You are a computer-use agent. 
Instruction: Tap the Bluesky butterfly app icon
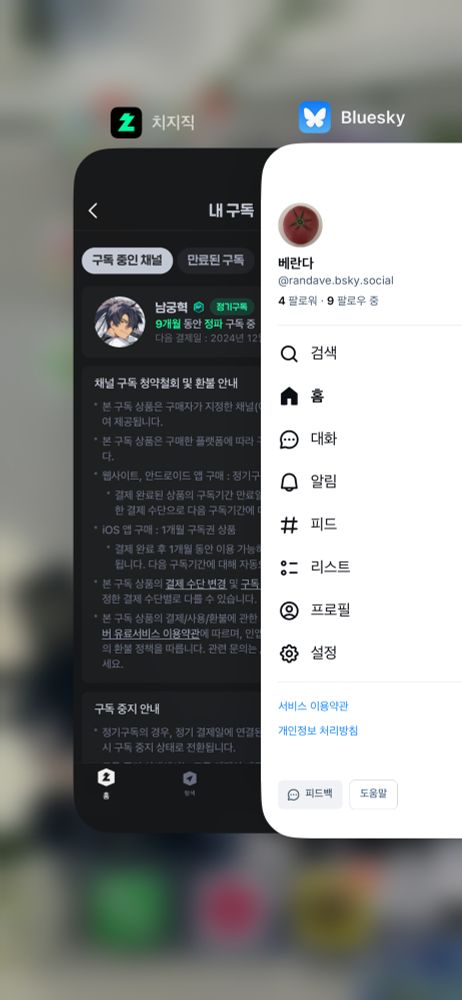(315, 117)
